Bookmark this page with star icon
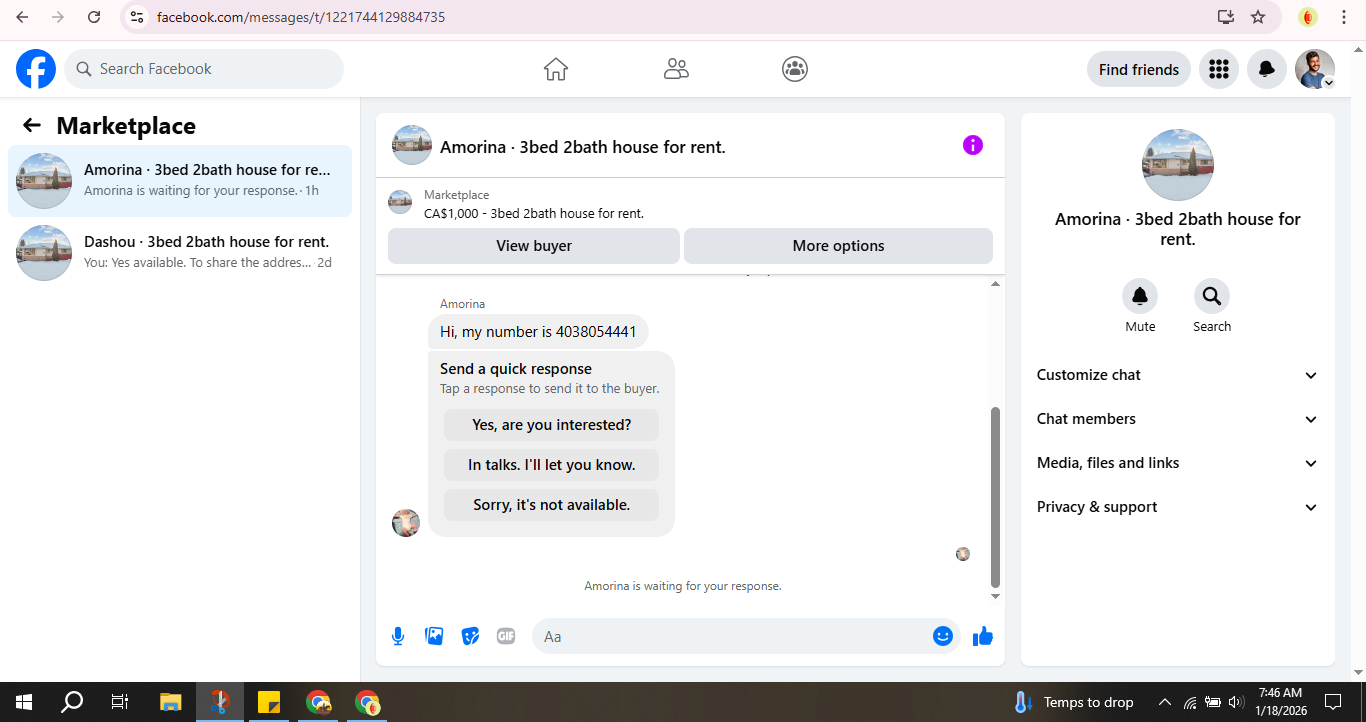The image size is (1366, 722). point(1258,17)
